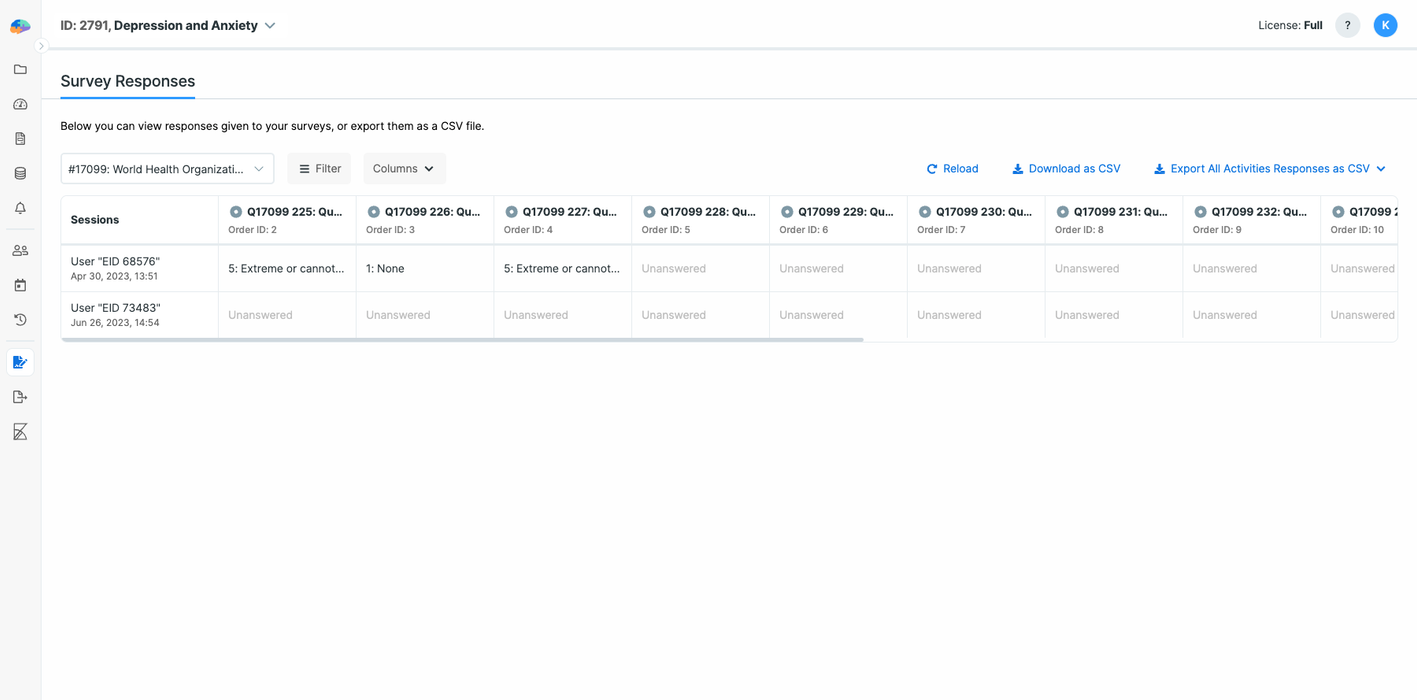Image resolution: width=1417 pixels, height=700 pixels.
Task: Expand the Depression and Anatomy study chevron
Action: tap(270, 26)
